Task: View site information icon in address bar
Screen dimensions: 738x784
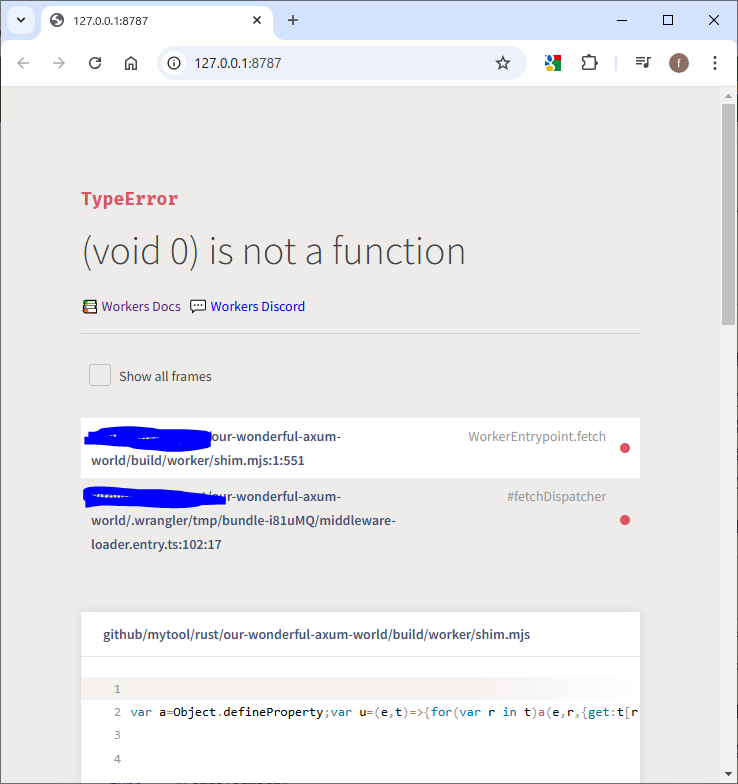Action: pyautogui.click(x=174, y=63)
